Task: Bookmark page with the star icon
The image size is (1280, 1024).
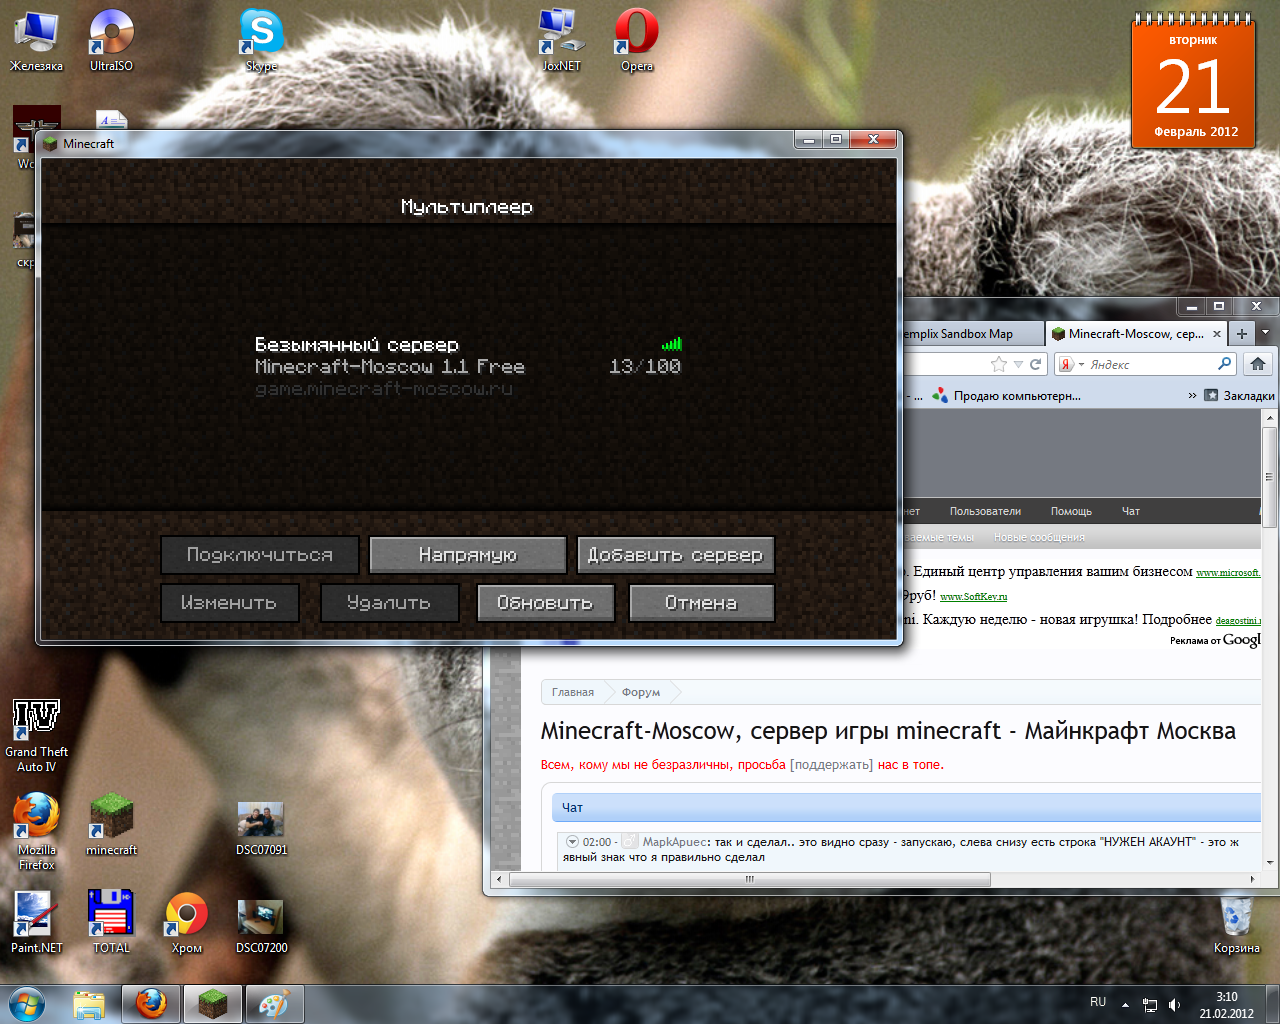Action: [998, 364]
